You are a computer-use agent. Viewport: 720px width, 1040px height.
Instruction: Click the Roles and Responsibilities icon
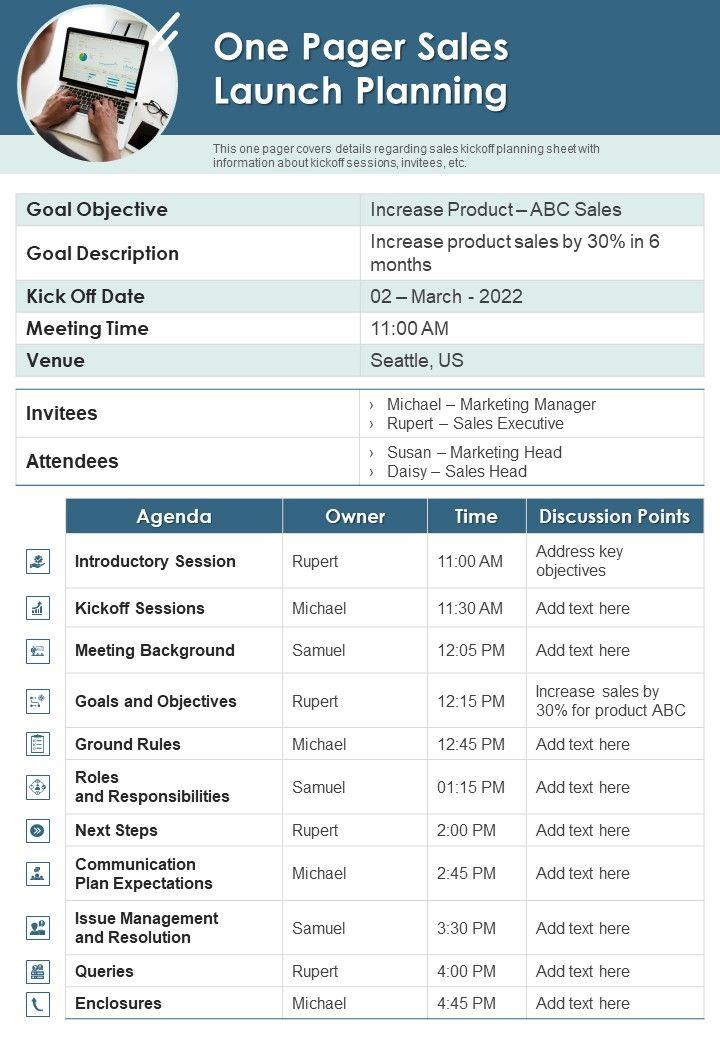point(38,787)
